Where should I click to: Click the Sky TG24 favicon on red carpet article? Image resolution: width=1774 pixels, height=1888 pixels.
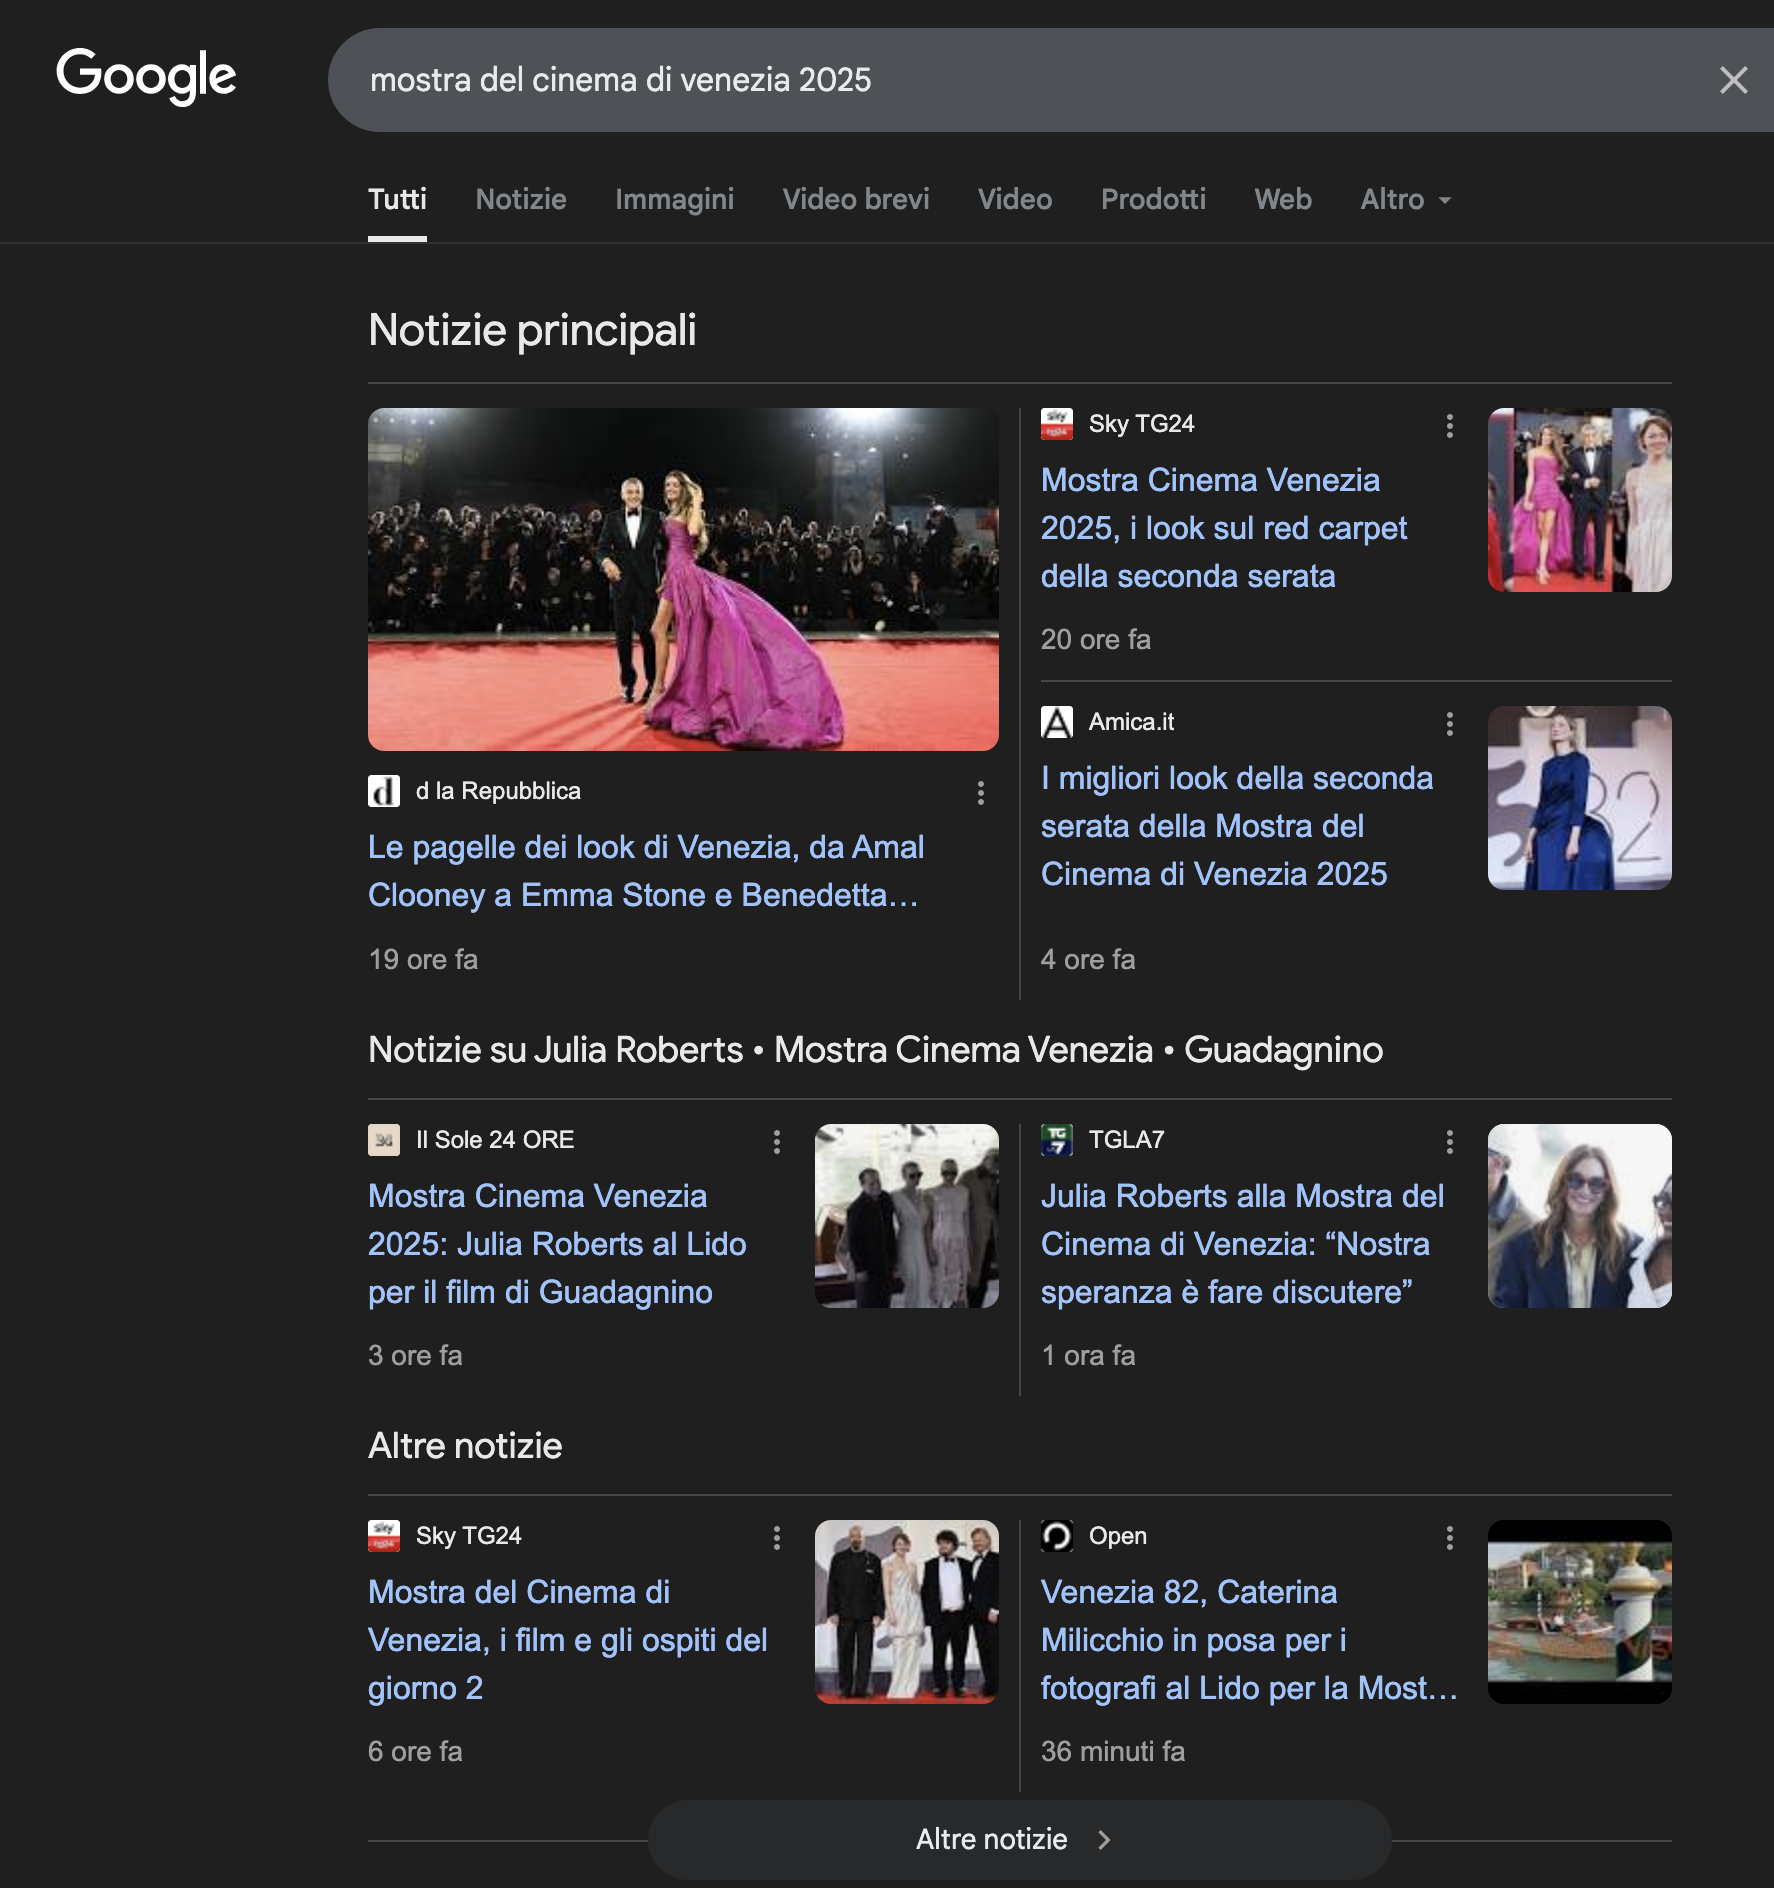coord(1057,424)
